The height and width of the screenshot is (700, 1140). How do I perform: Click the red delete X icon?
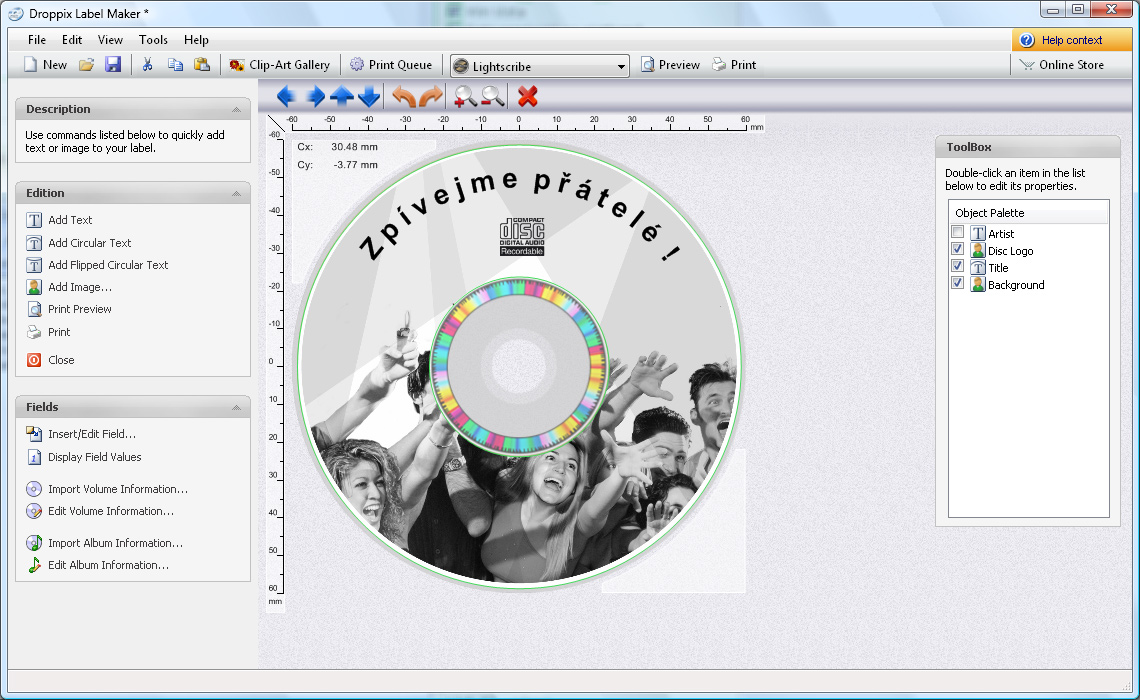528,96
